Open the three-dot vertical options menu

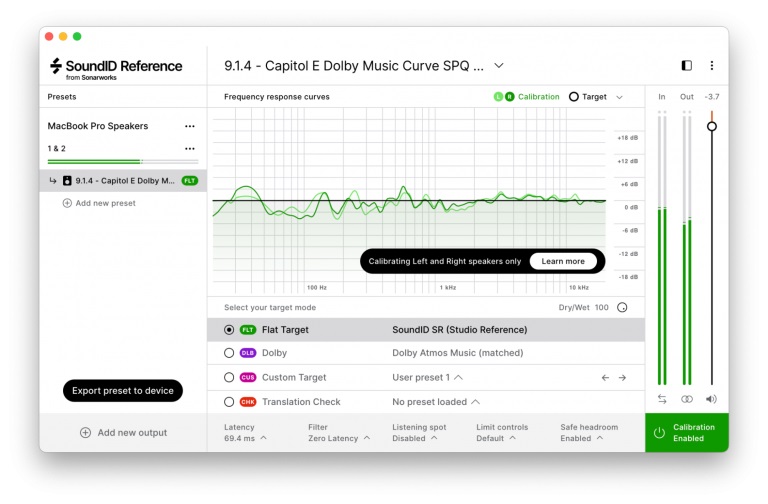(x=712, y=66)
